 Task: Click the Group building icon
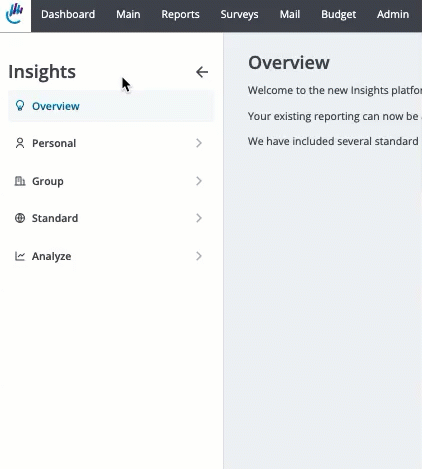(x=20, y=181)
